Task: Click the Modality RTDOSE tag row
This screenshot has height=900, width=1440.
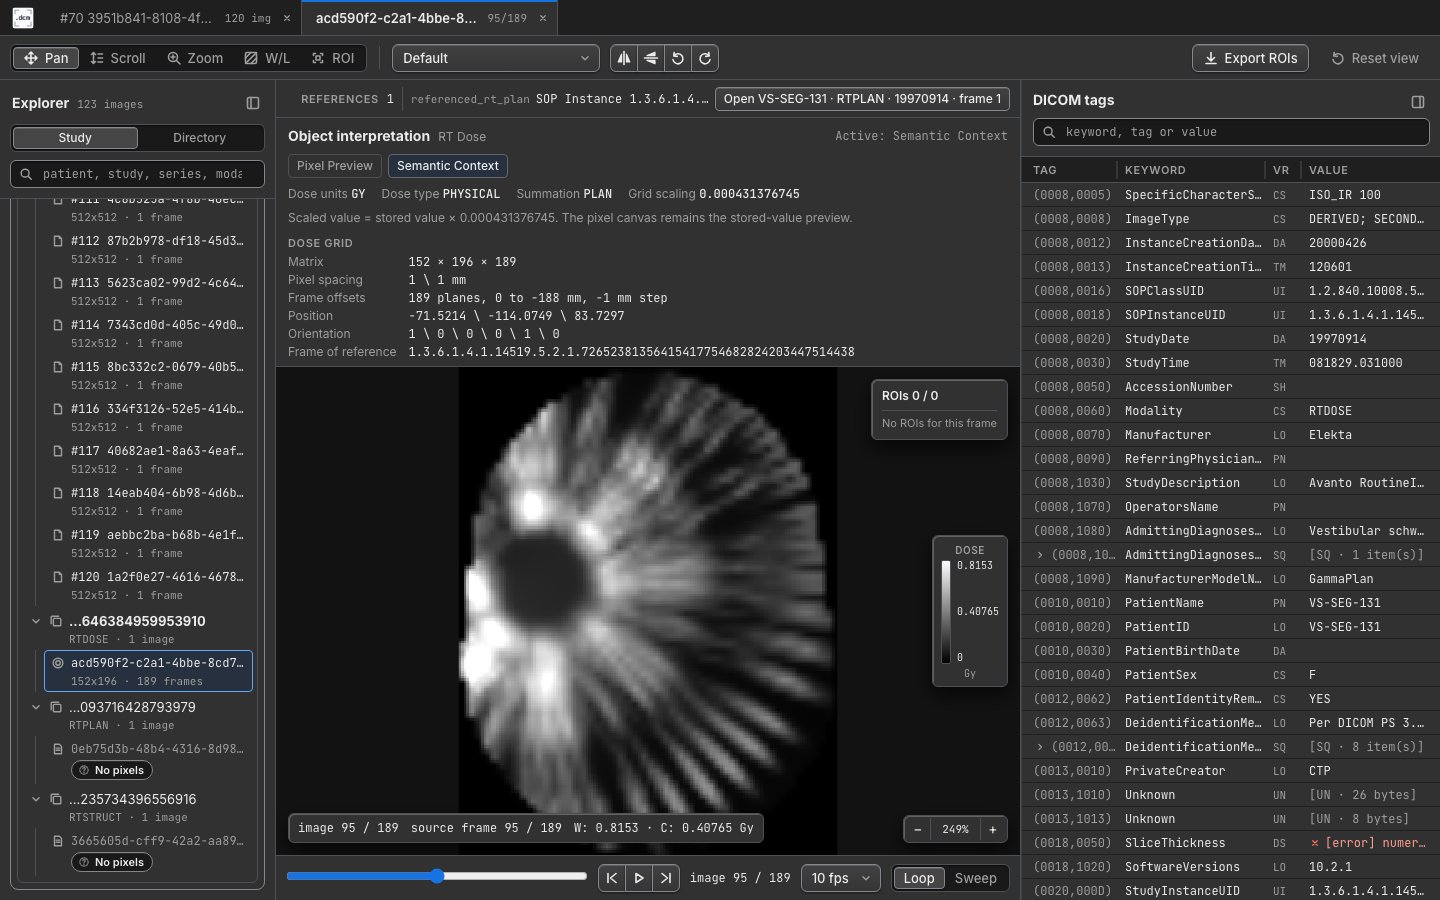Action: click(1231, 411)
